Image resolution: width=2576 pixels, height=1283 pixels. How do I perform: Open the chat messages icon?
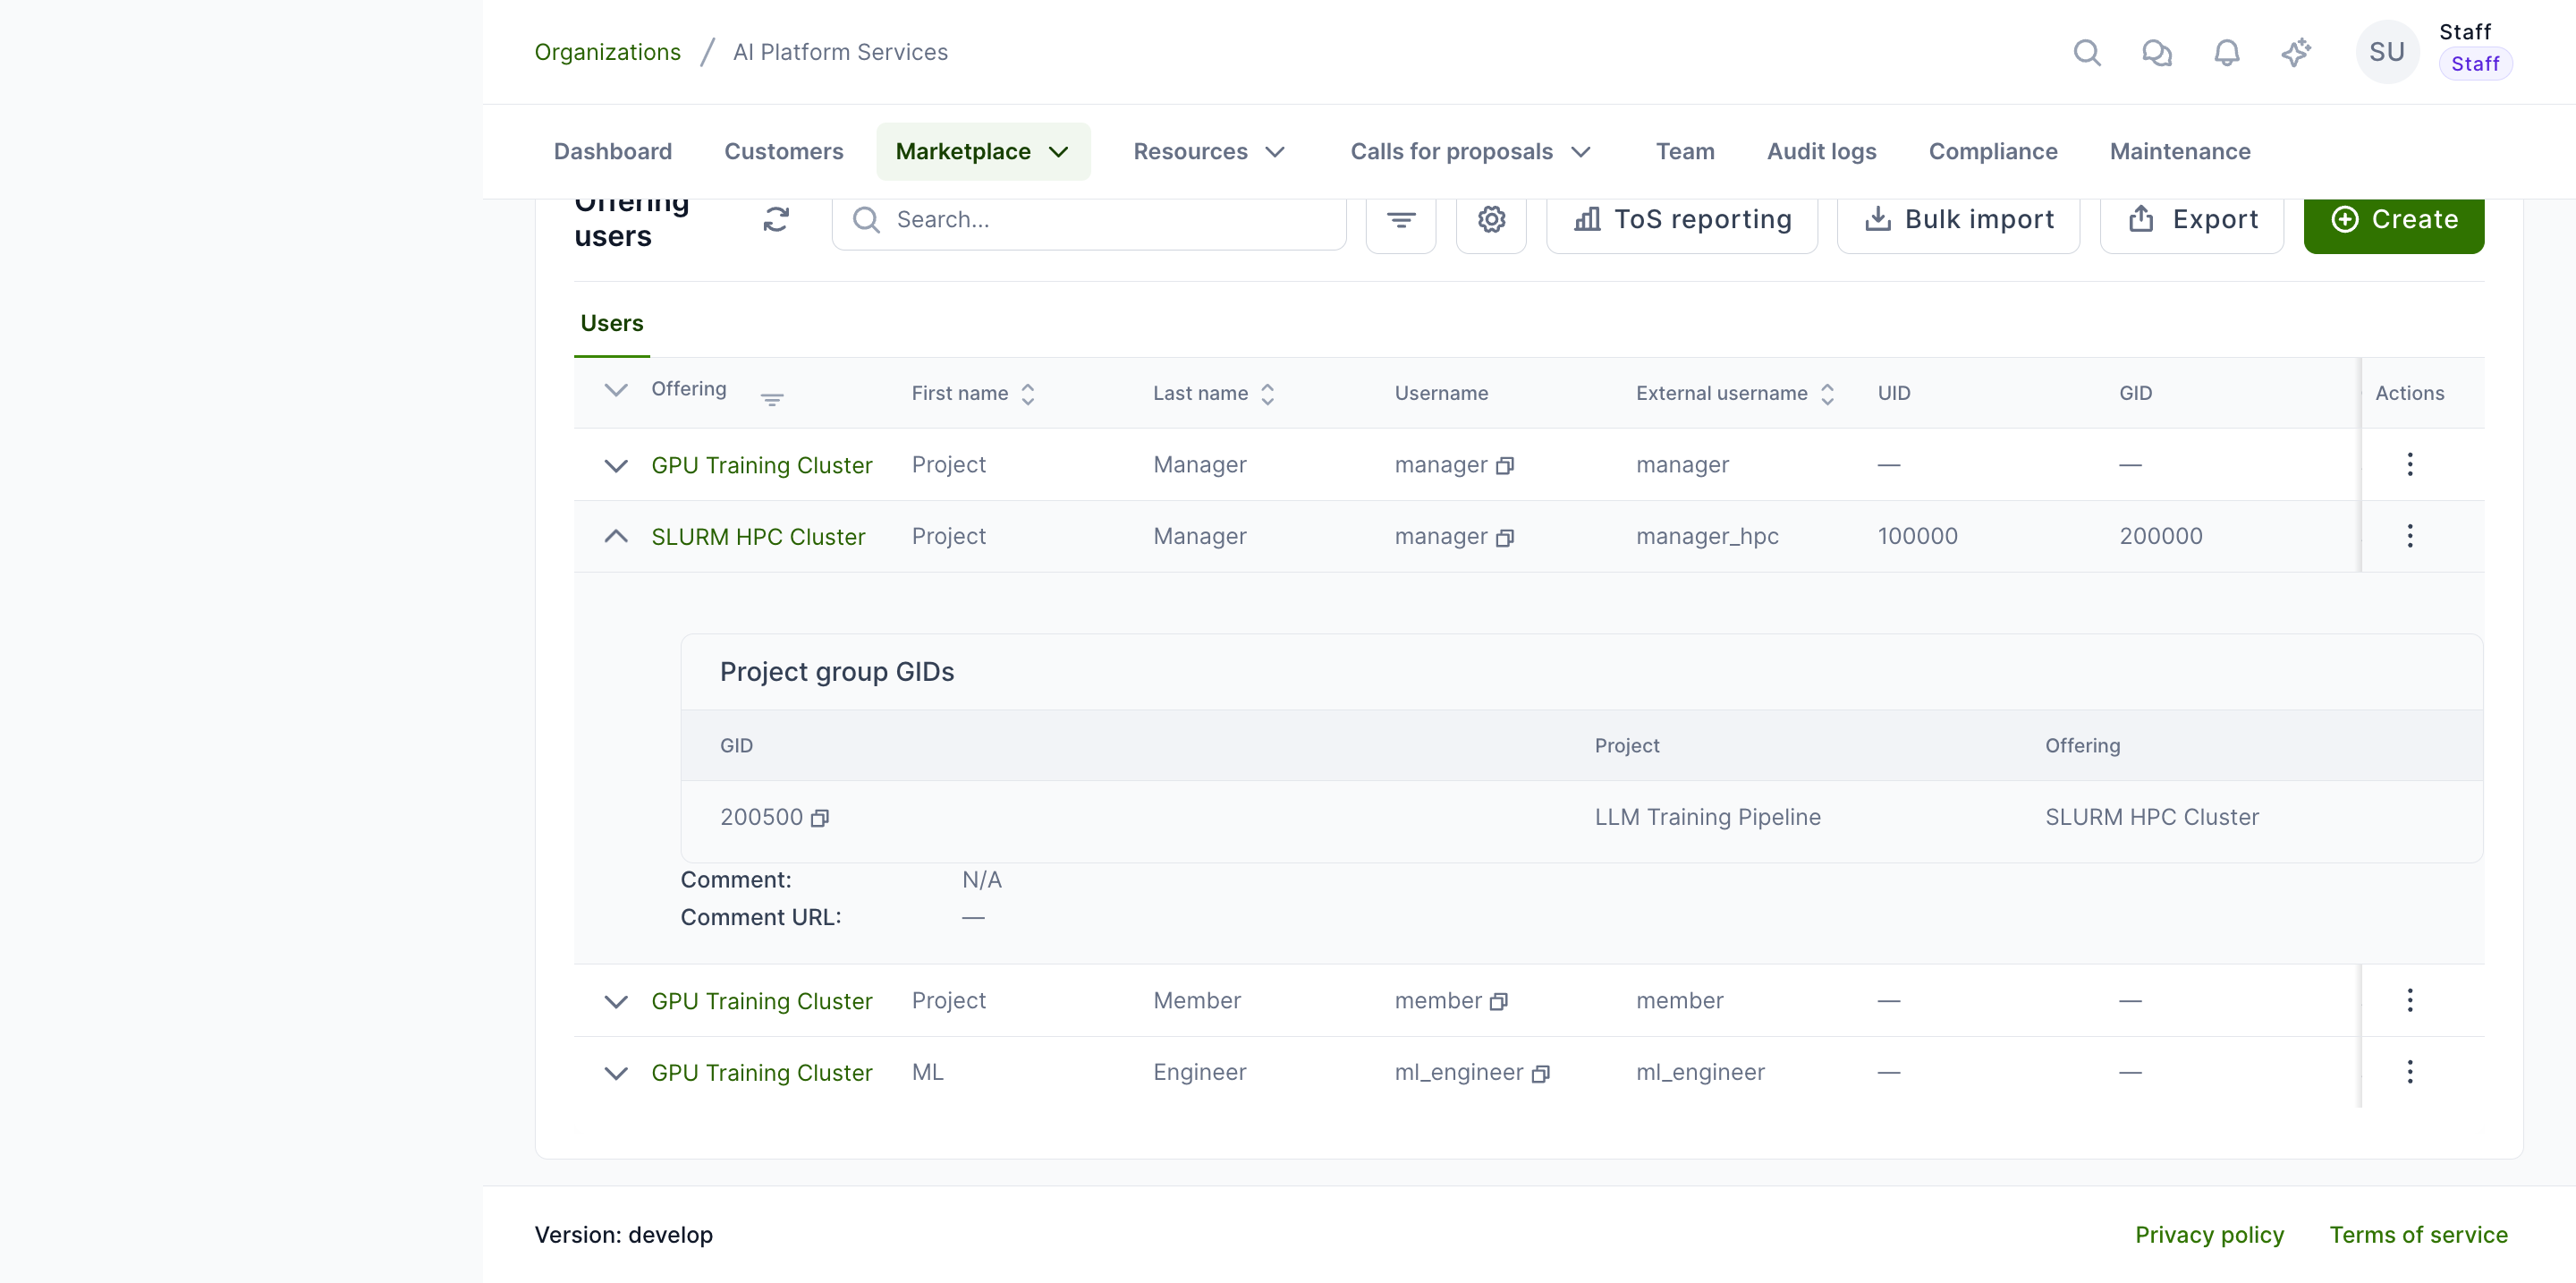click(2156, 52)
